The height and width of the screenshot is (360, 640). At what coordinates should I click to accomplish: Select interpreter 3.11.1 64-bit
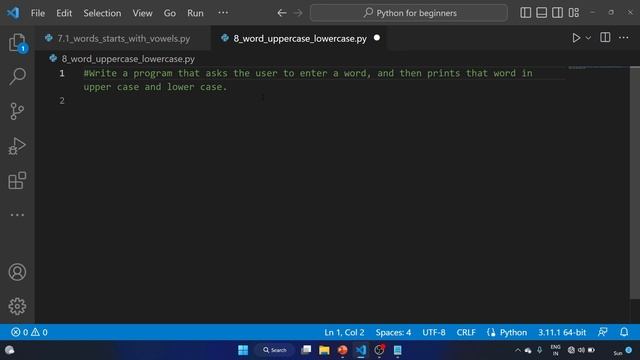tap(562, 332)
